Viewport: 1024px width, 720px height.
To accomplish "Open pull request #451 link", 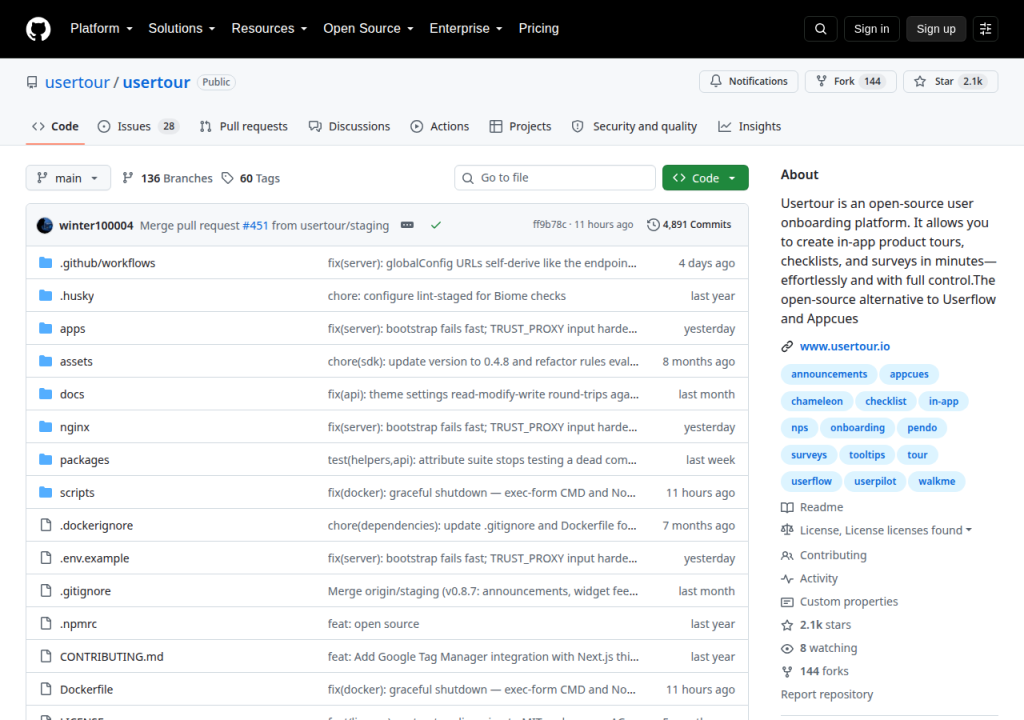I will [x=255, y=225].
